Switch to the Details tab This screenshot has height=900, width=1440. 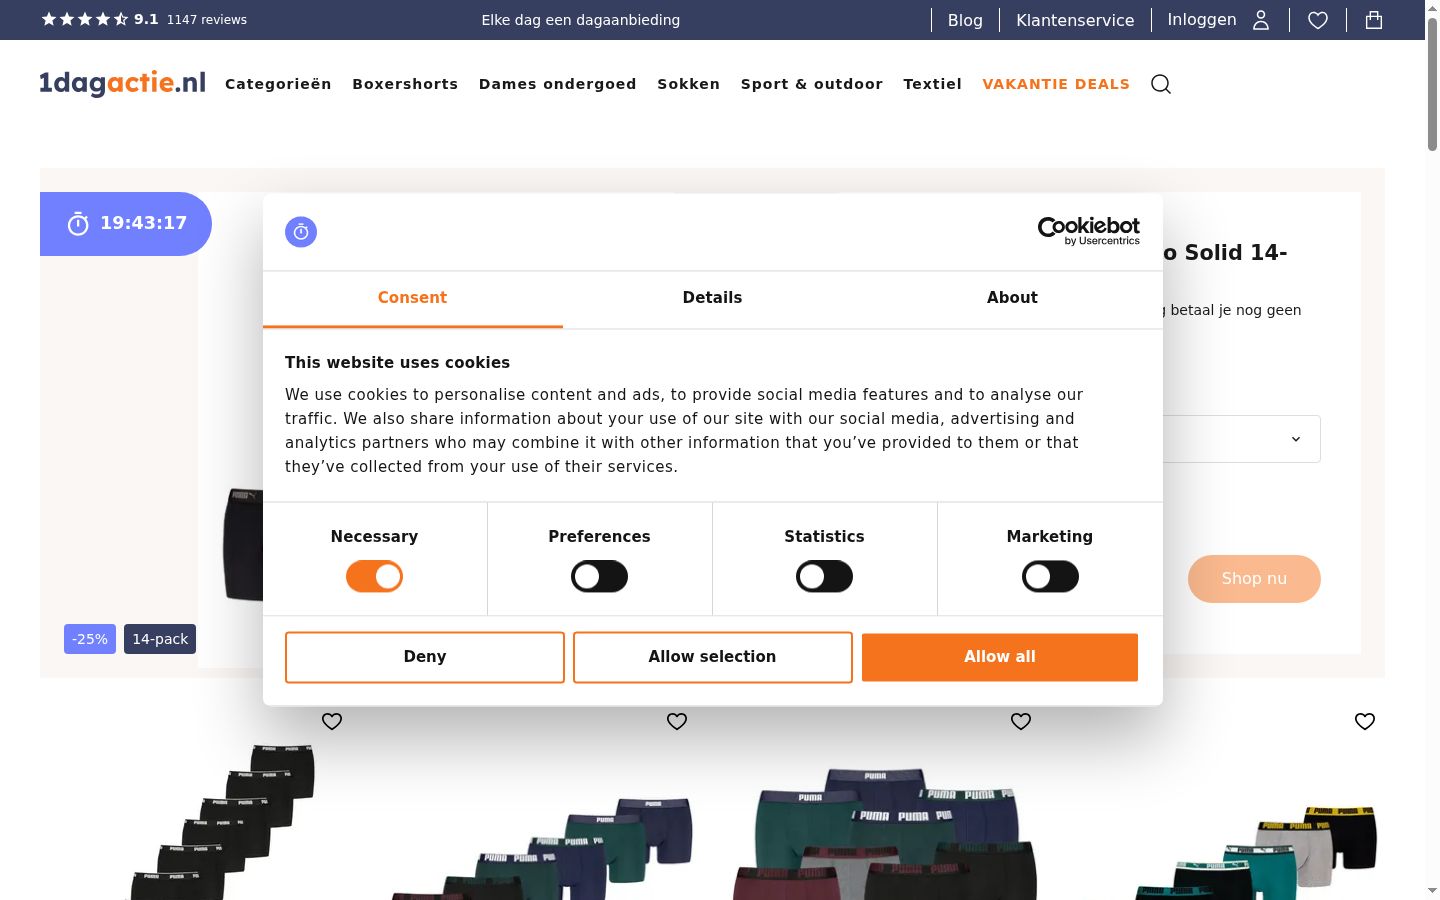(x=712, y=298)
